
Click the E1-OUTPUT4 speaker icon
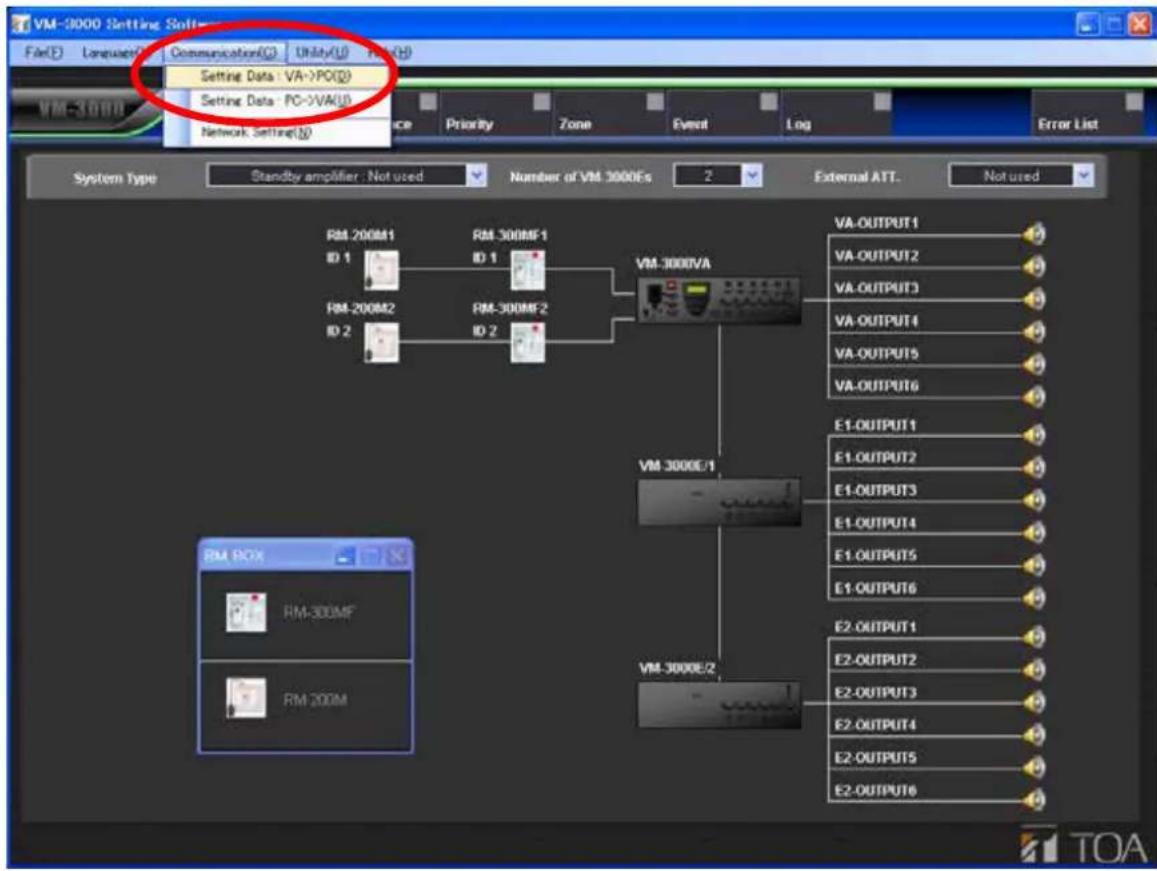(x=1035, y=533)
